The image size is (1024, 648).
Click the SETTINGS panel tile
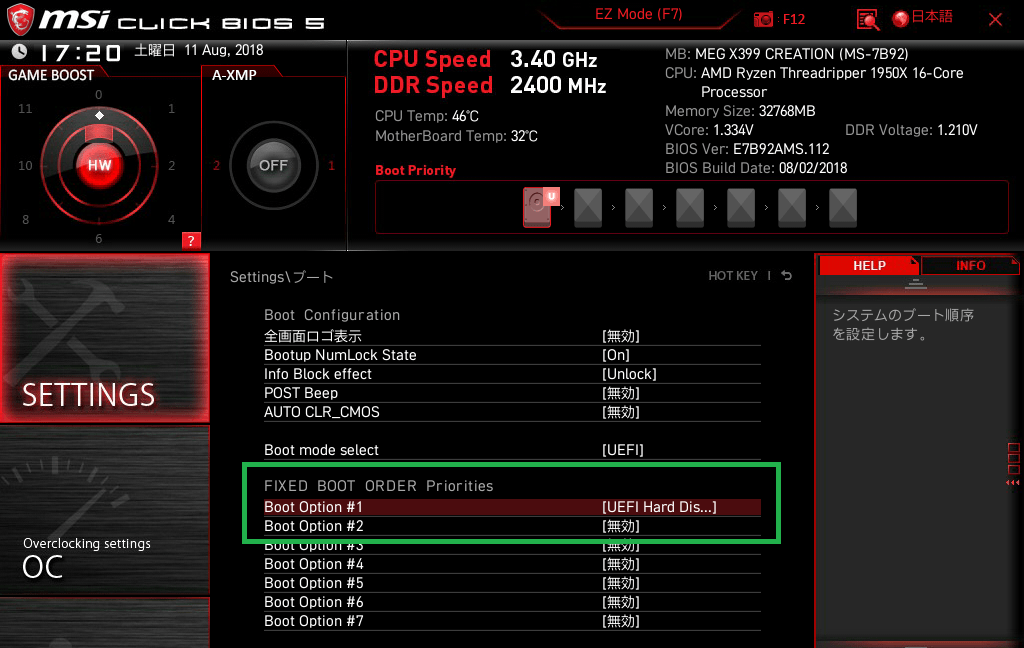(x=104, y=338)
